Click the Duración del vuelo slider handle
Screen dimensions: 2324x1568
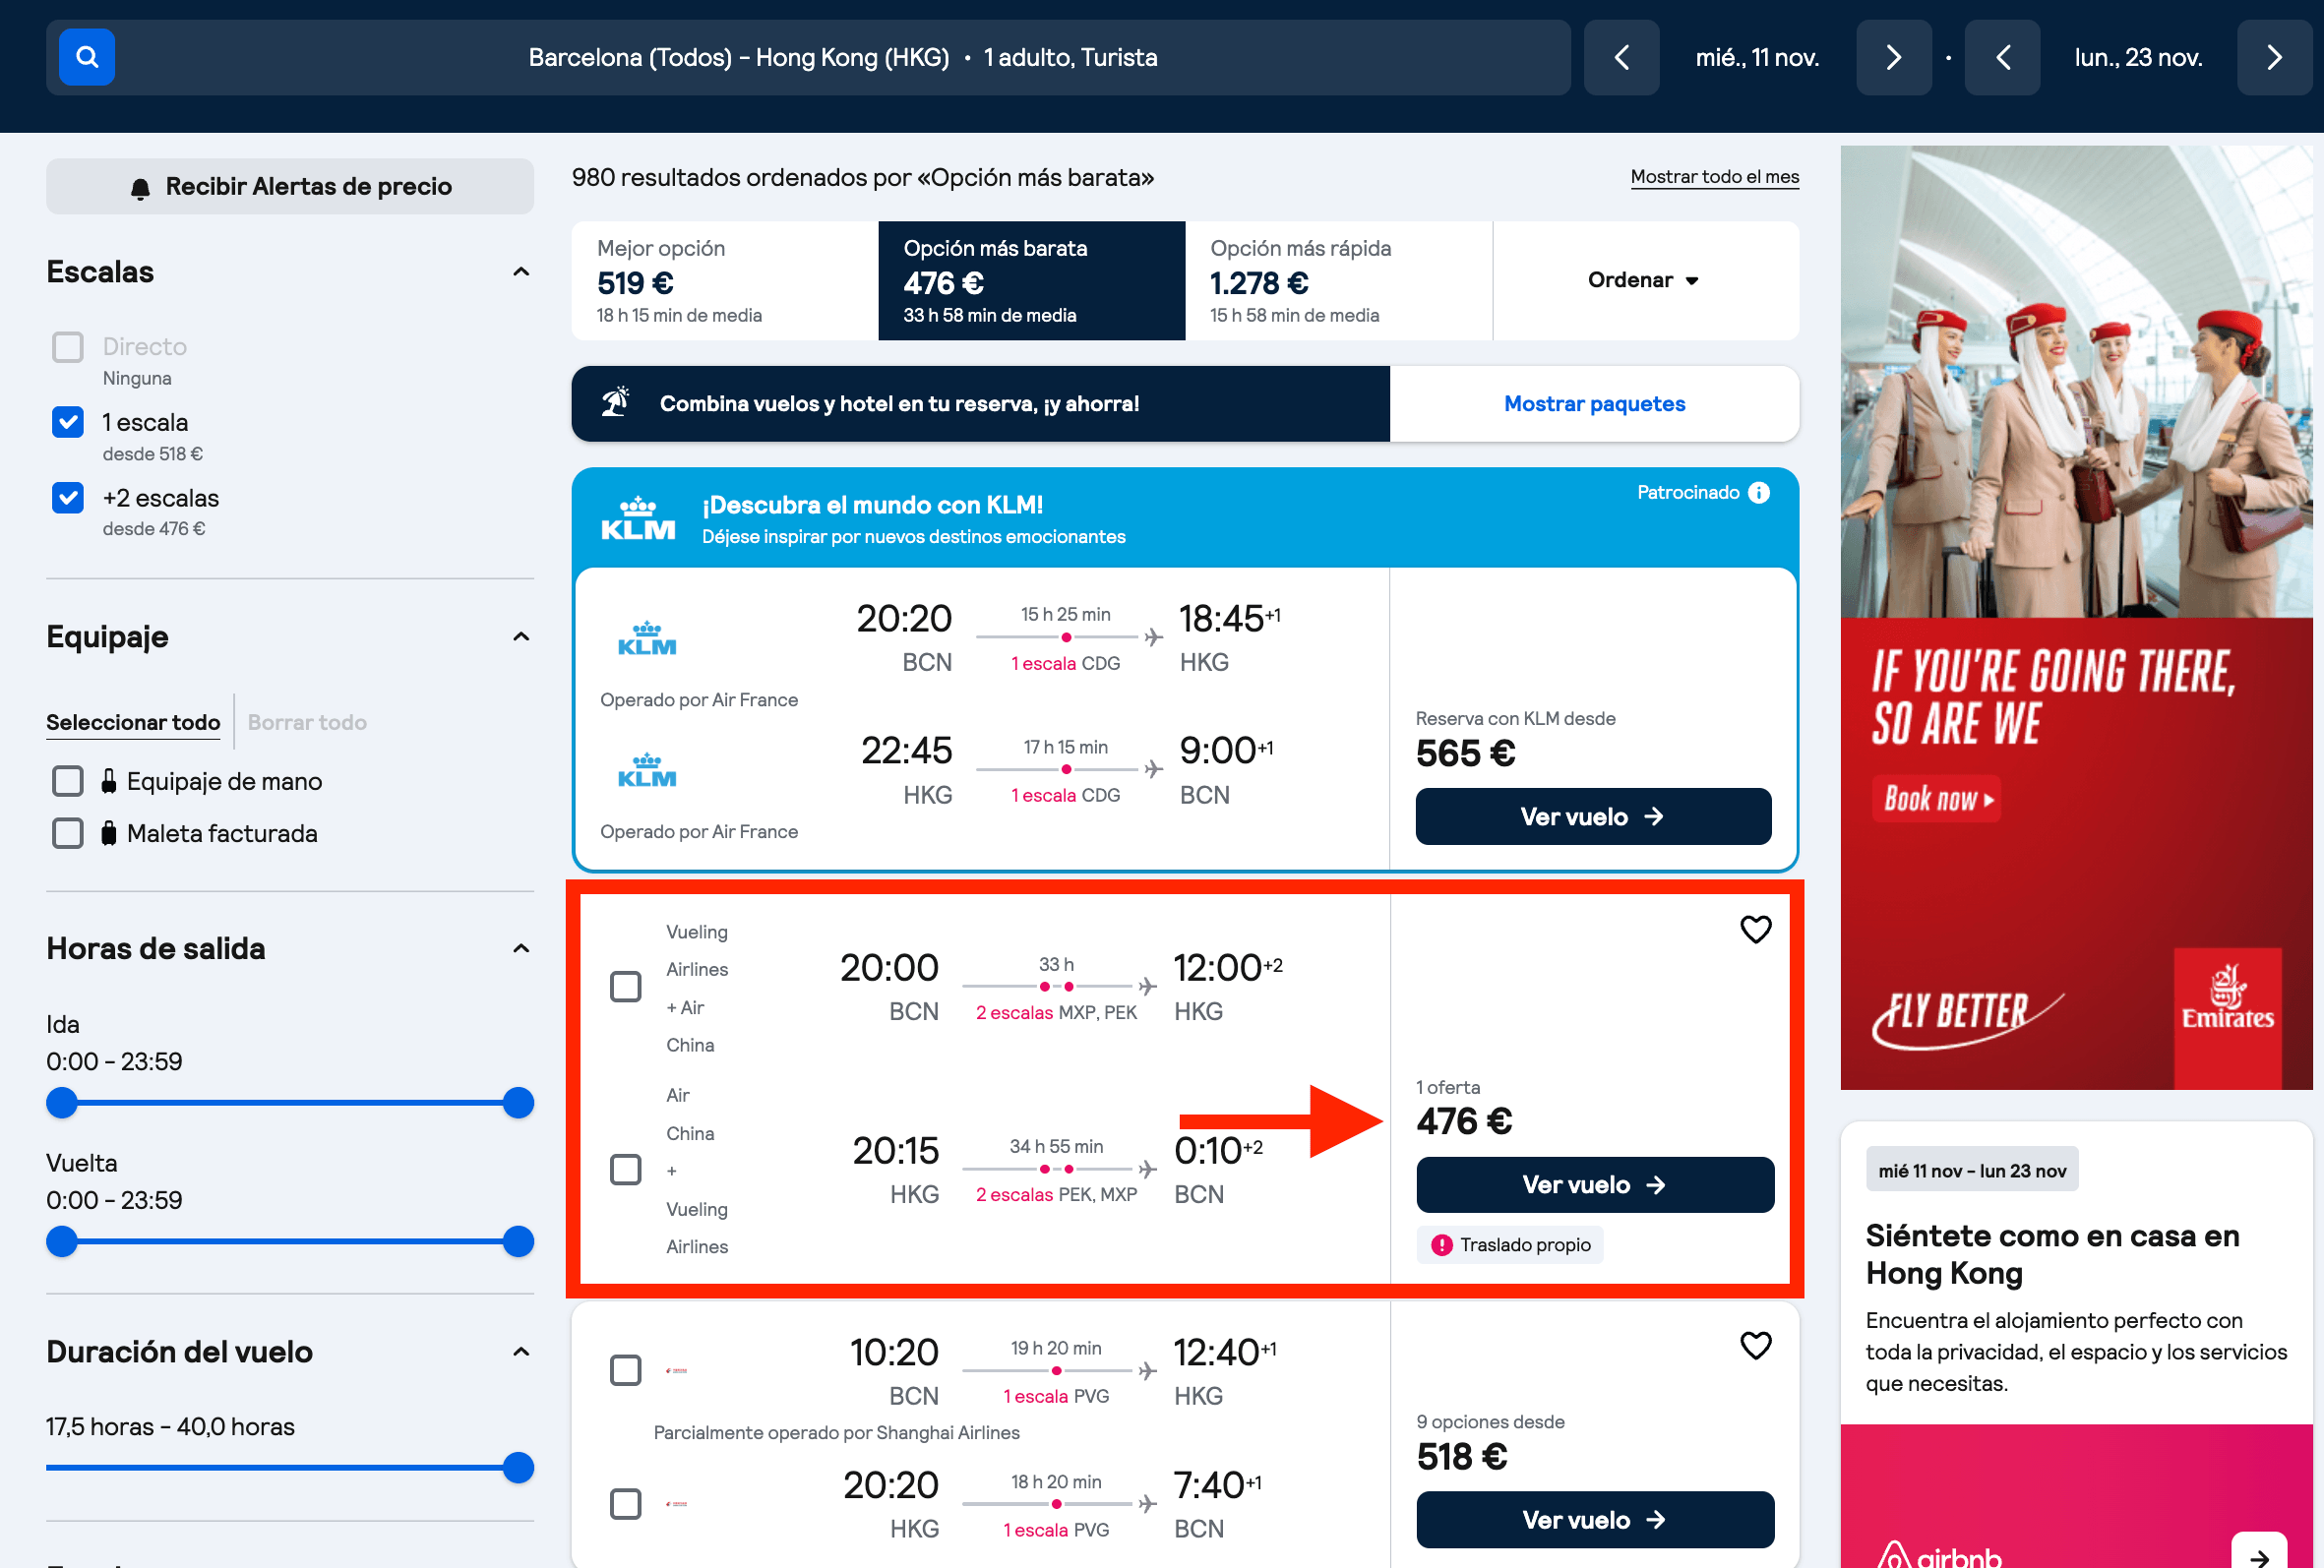pos(518,1468)
